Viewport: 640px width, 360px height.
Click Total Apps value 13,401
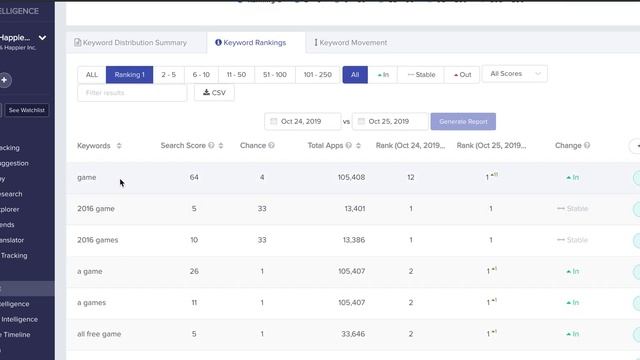(355, 209)
